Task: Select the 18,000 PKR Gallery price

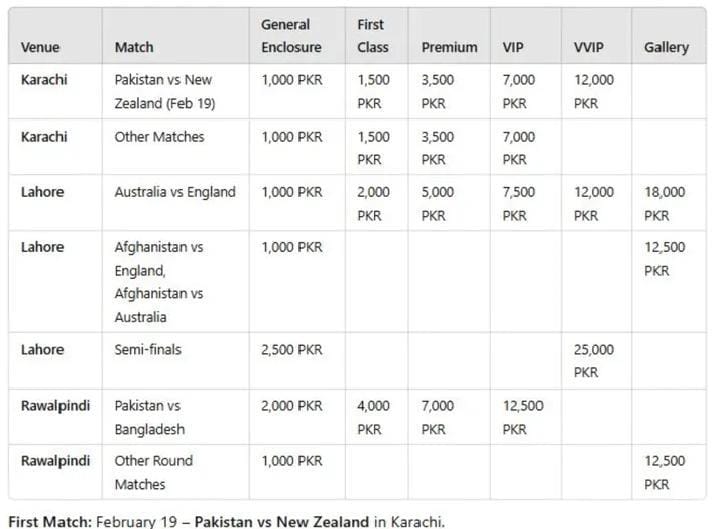Action: [x=664, y=203]
